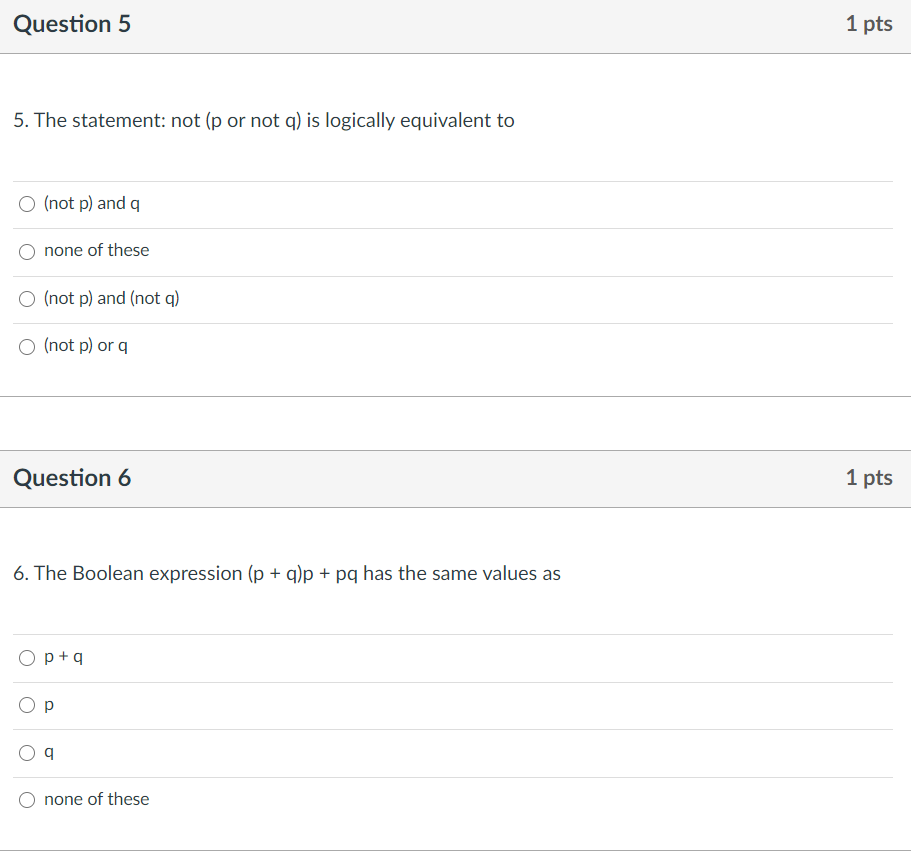Select the '(not p) and q' radio button
This screenshot has height=851, width=911.
tap(27, 203)
